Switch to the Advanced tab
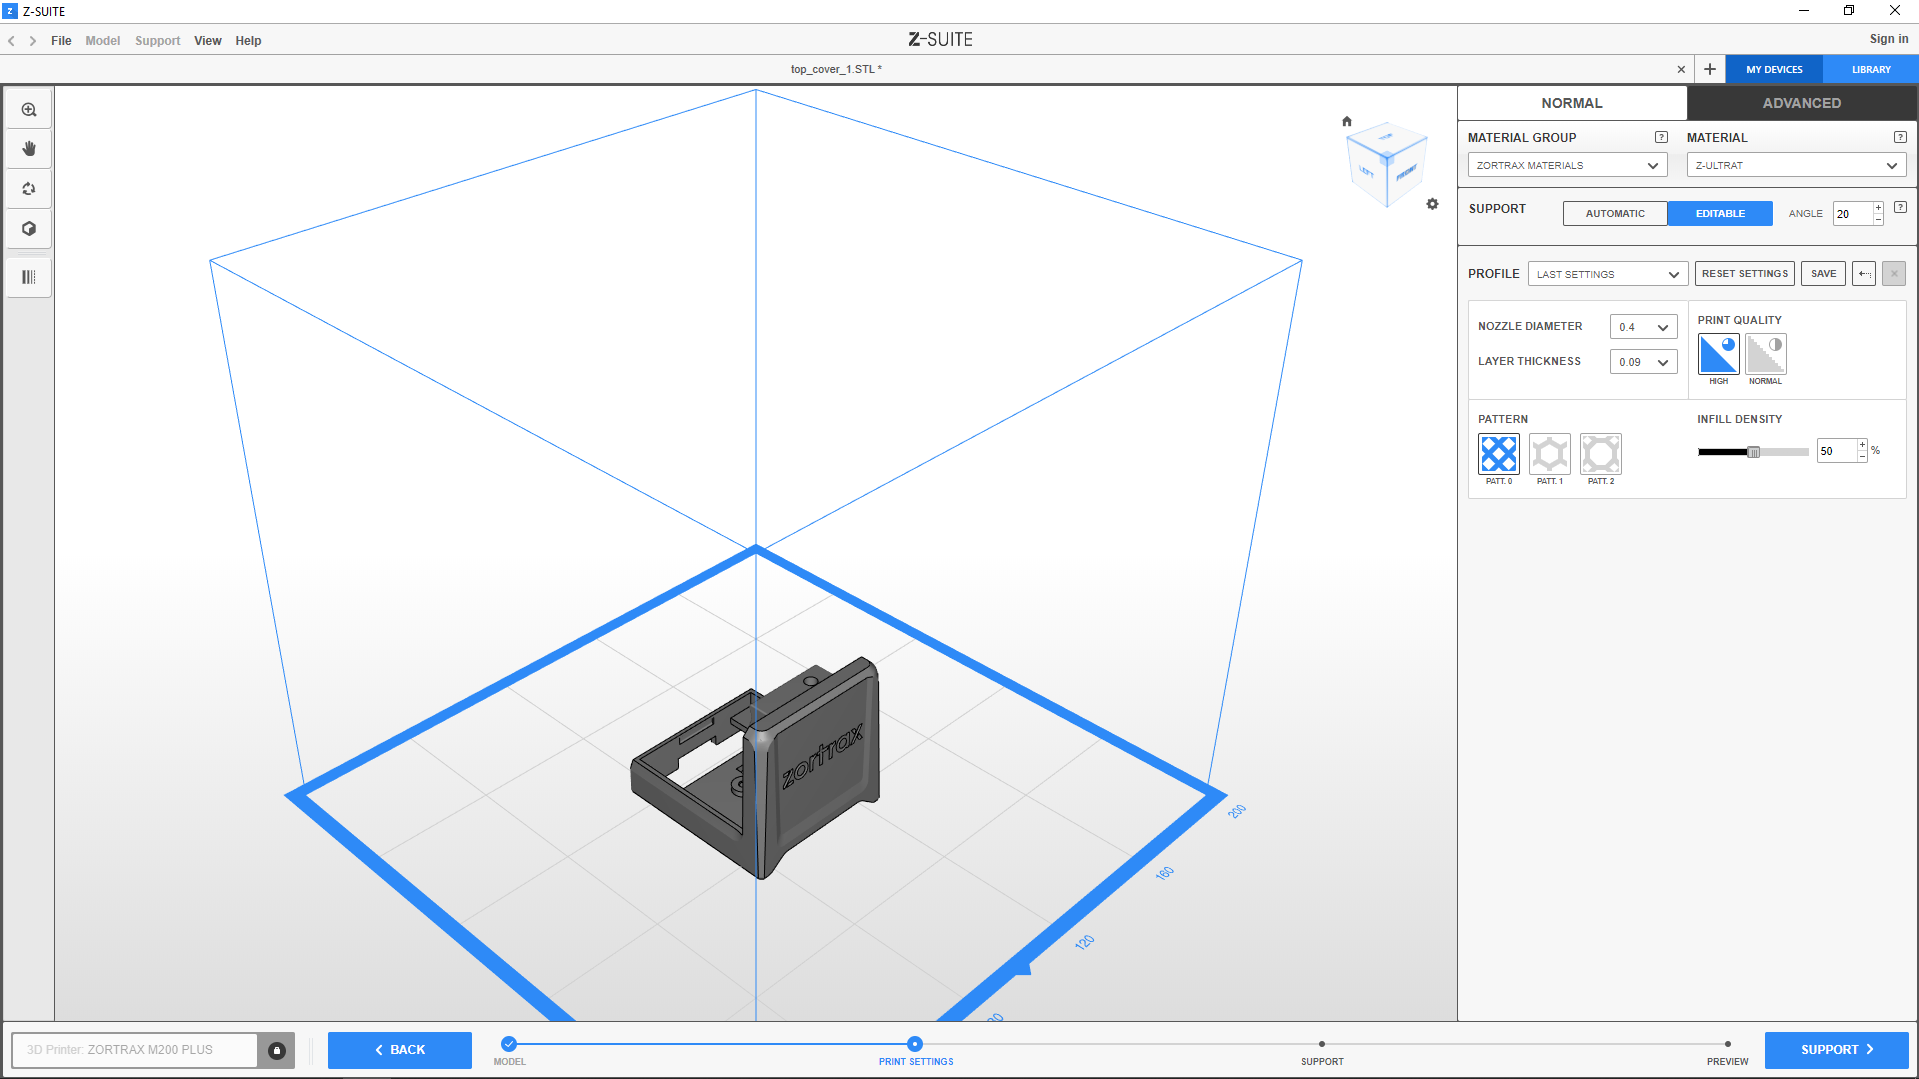This screenshot has height=1079, width=1919. [x=1801, y=103]
